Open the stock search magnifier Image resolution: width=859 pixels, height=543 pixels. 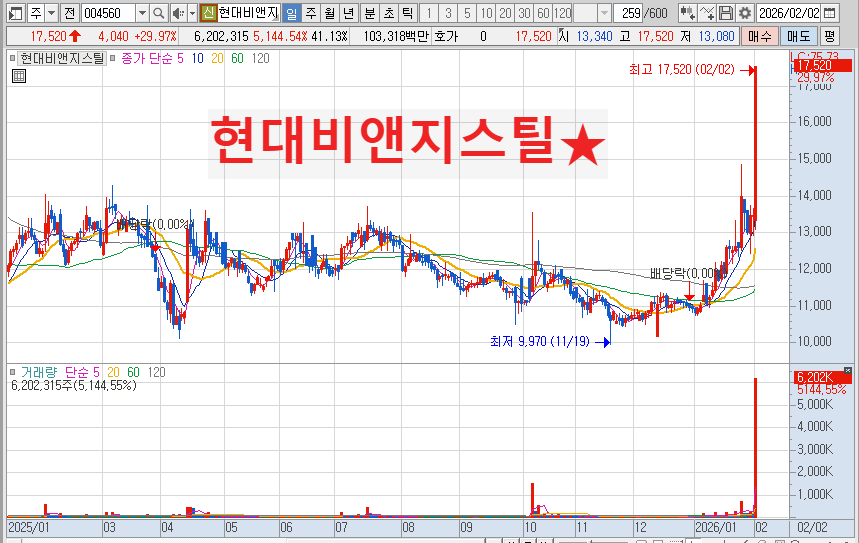[x=159, y=13]
